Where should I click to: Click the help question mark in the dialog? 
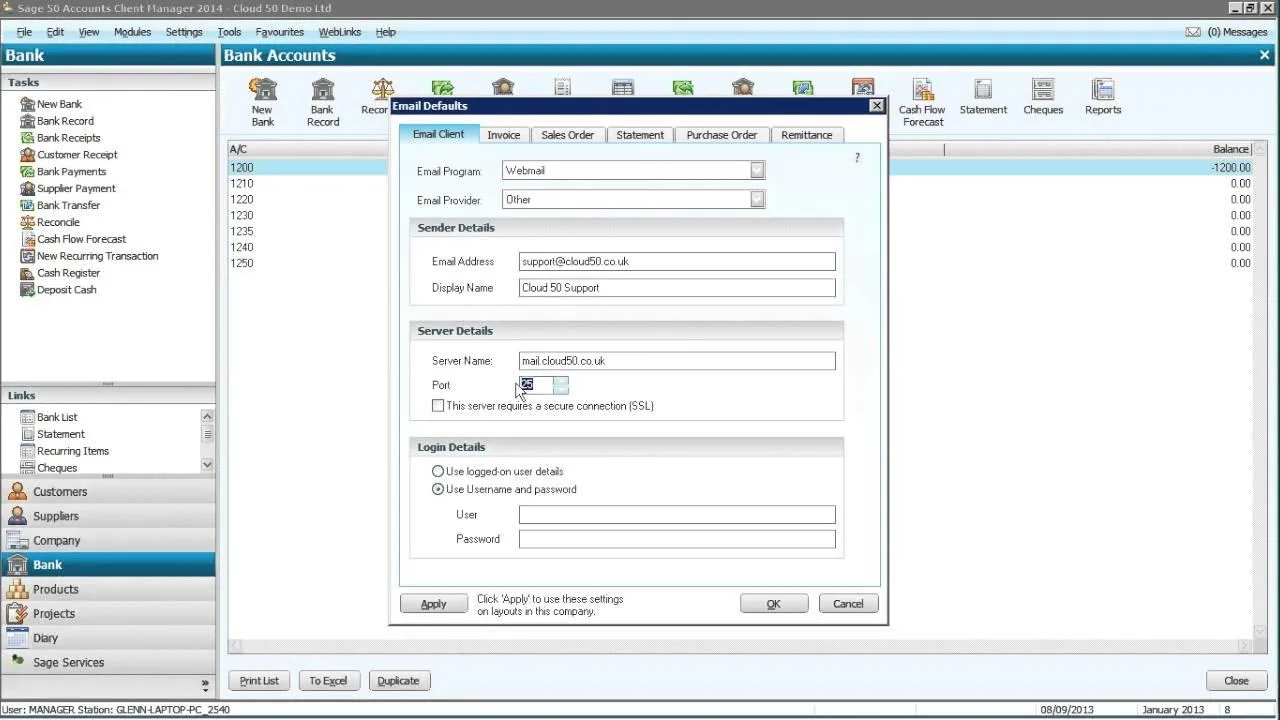point(857,158)
